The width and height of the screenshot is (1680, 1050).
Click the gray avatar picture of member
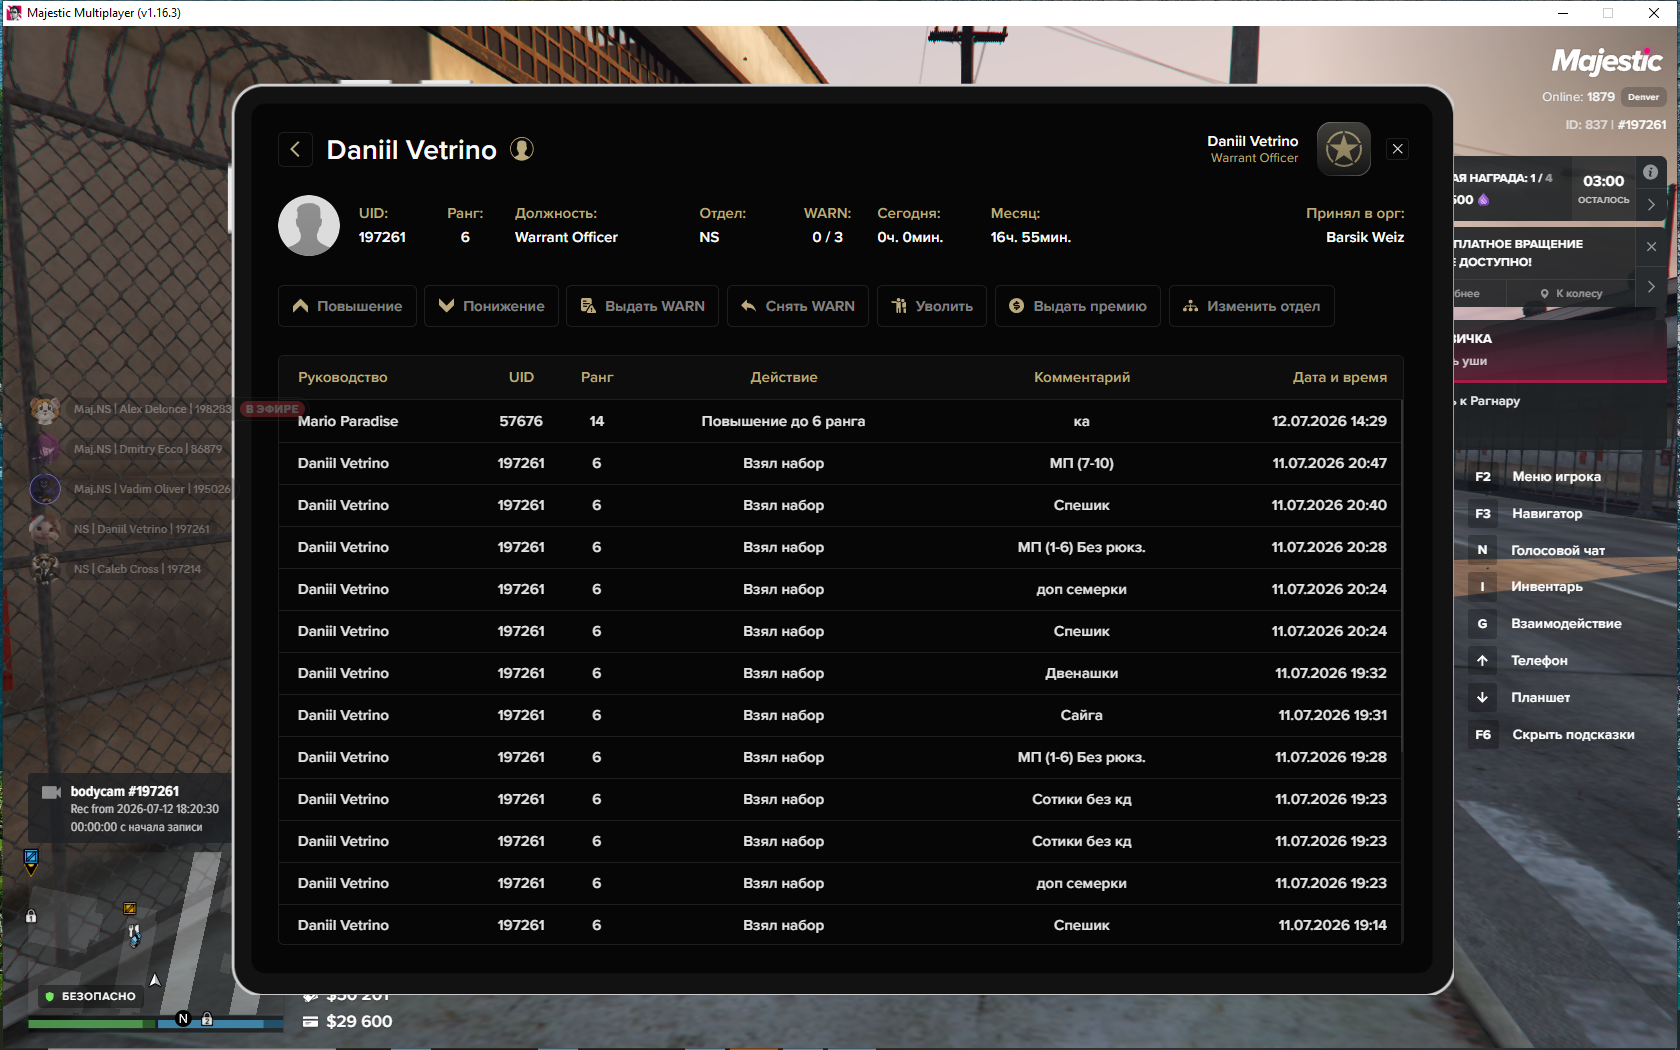click(x=309, y=225)
